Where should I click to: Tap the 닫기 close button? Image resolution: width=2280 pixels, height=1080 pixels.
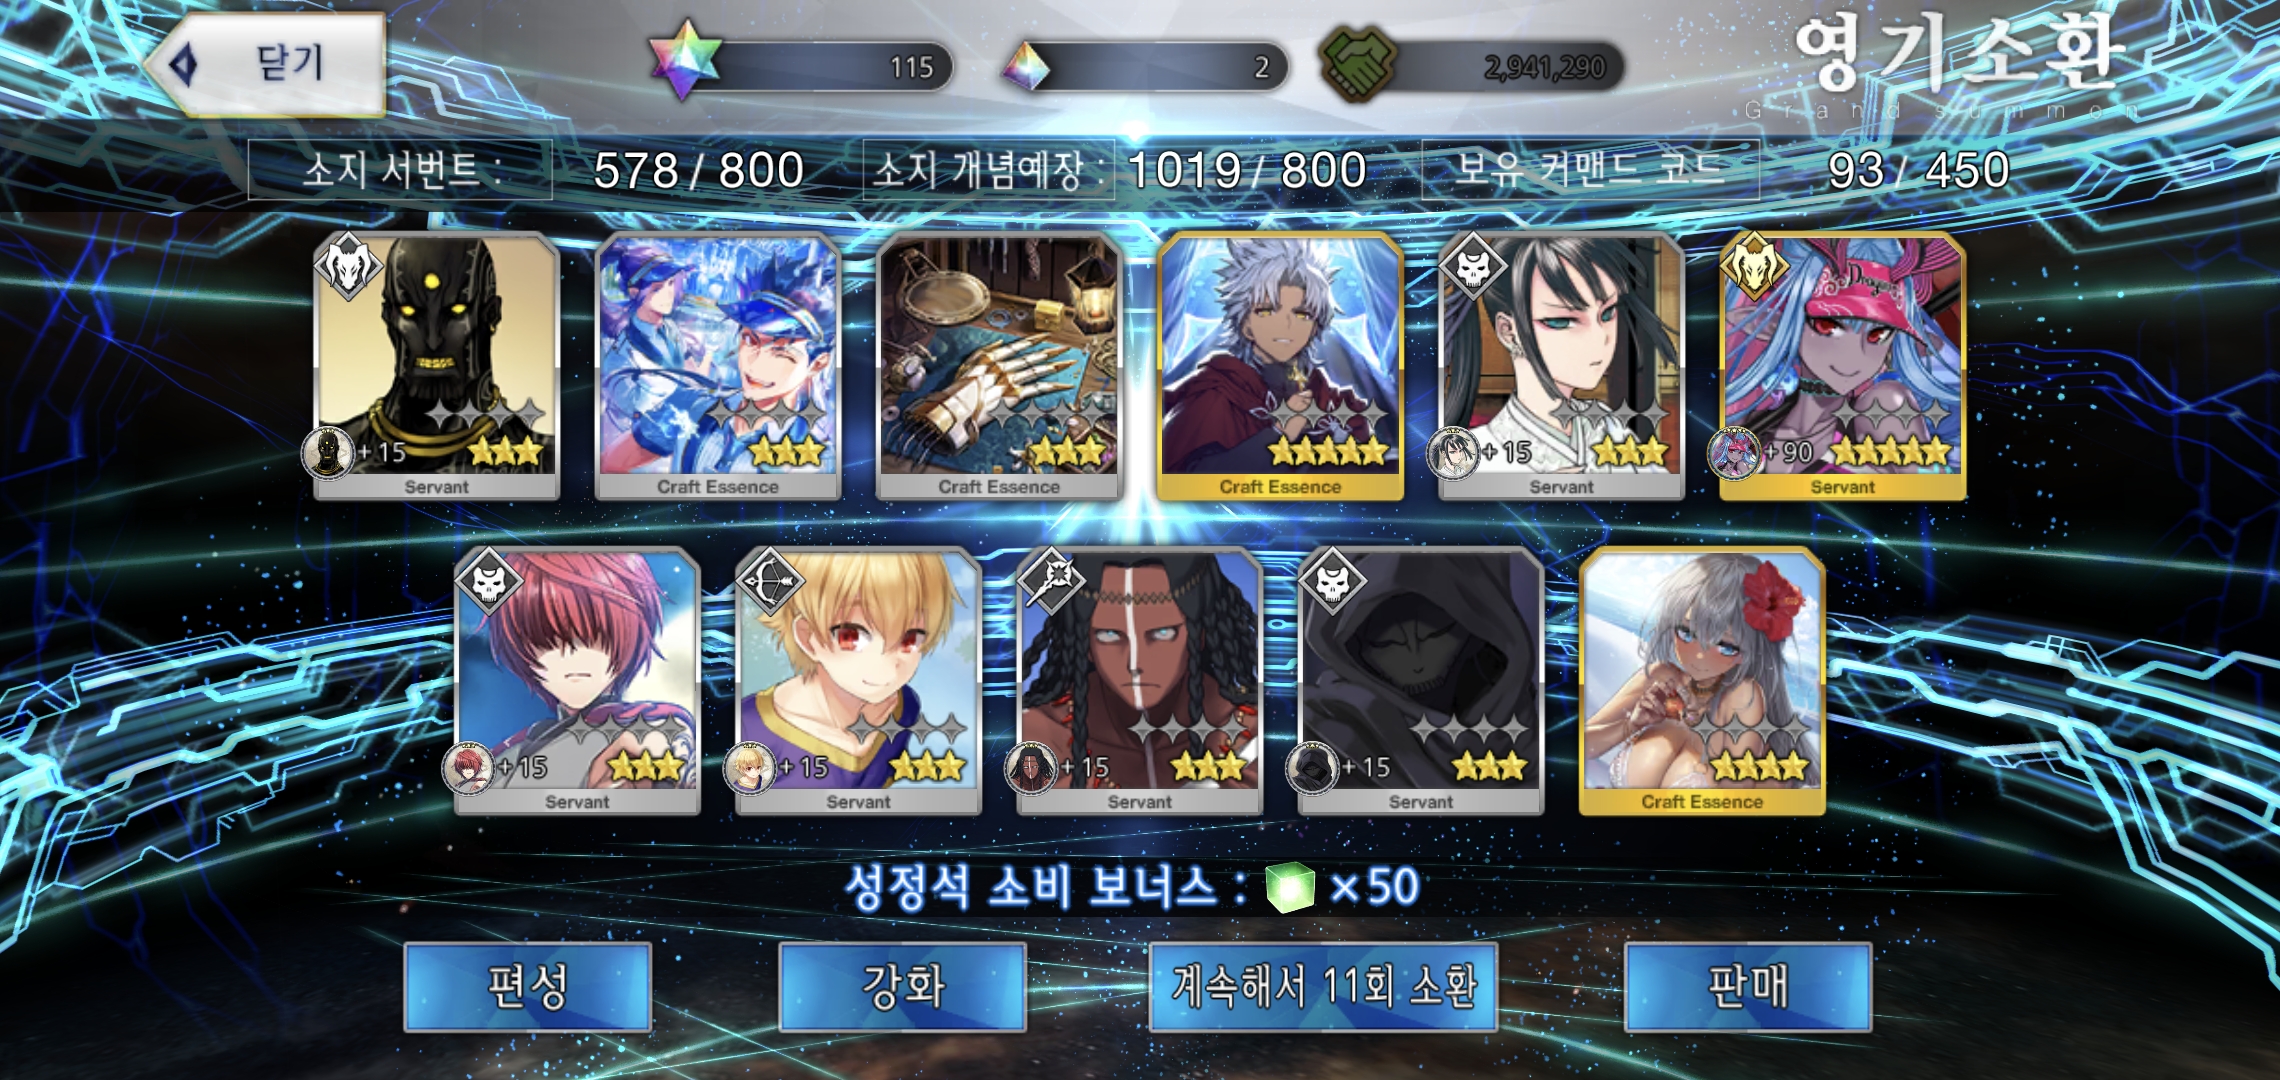point(266,64)
